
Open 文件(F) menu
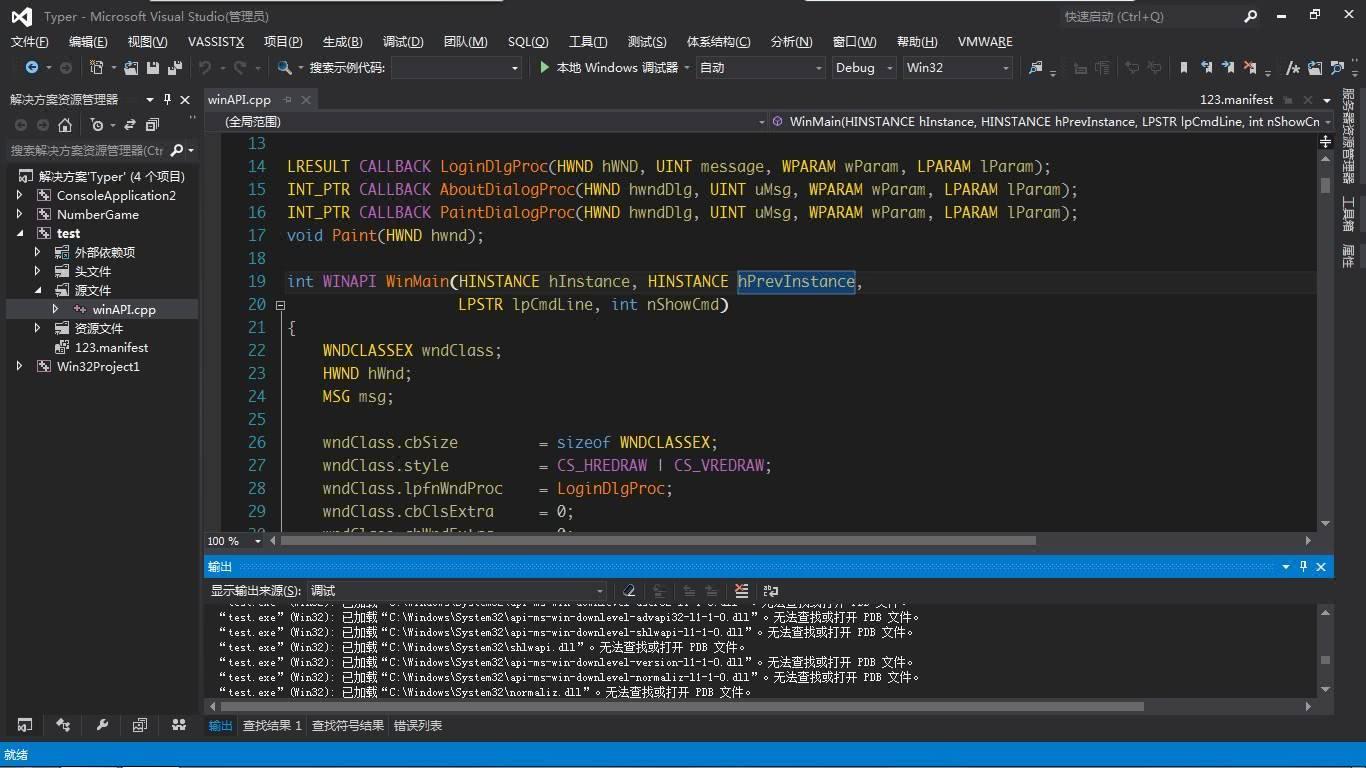coord(29,41)
